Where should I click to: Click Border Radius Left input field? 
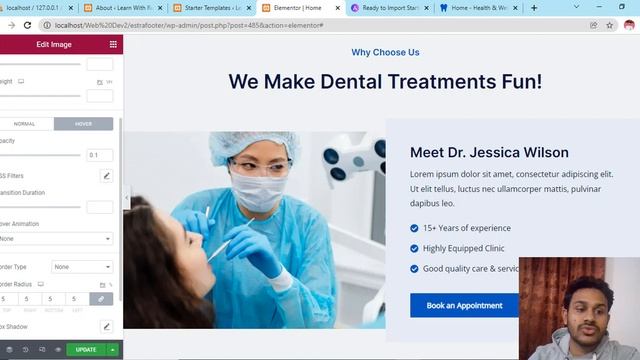[77, 299]
